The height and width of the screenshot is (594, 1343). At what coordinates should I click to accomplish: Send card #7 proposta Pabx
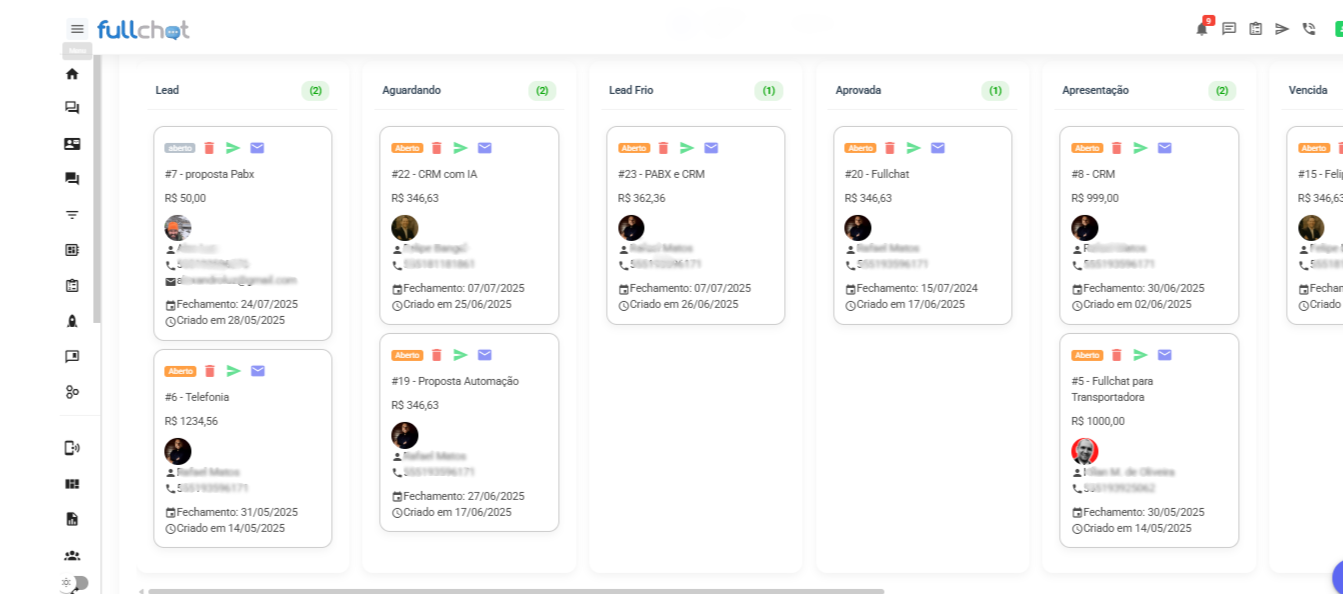(x=233, y=148)
